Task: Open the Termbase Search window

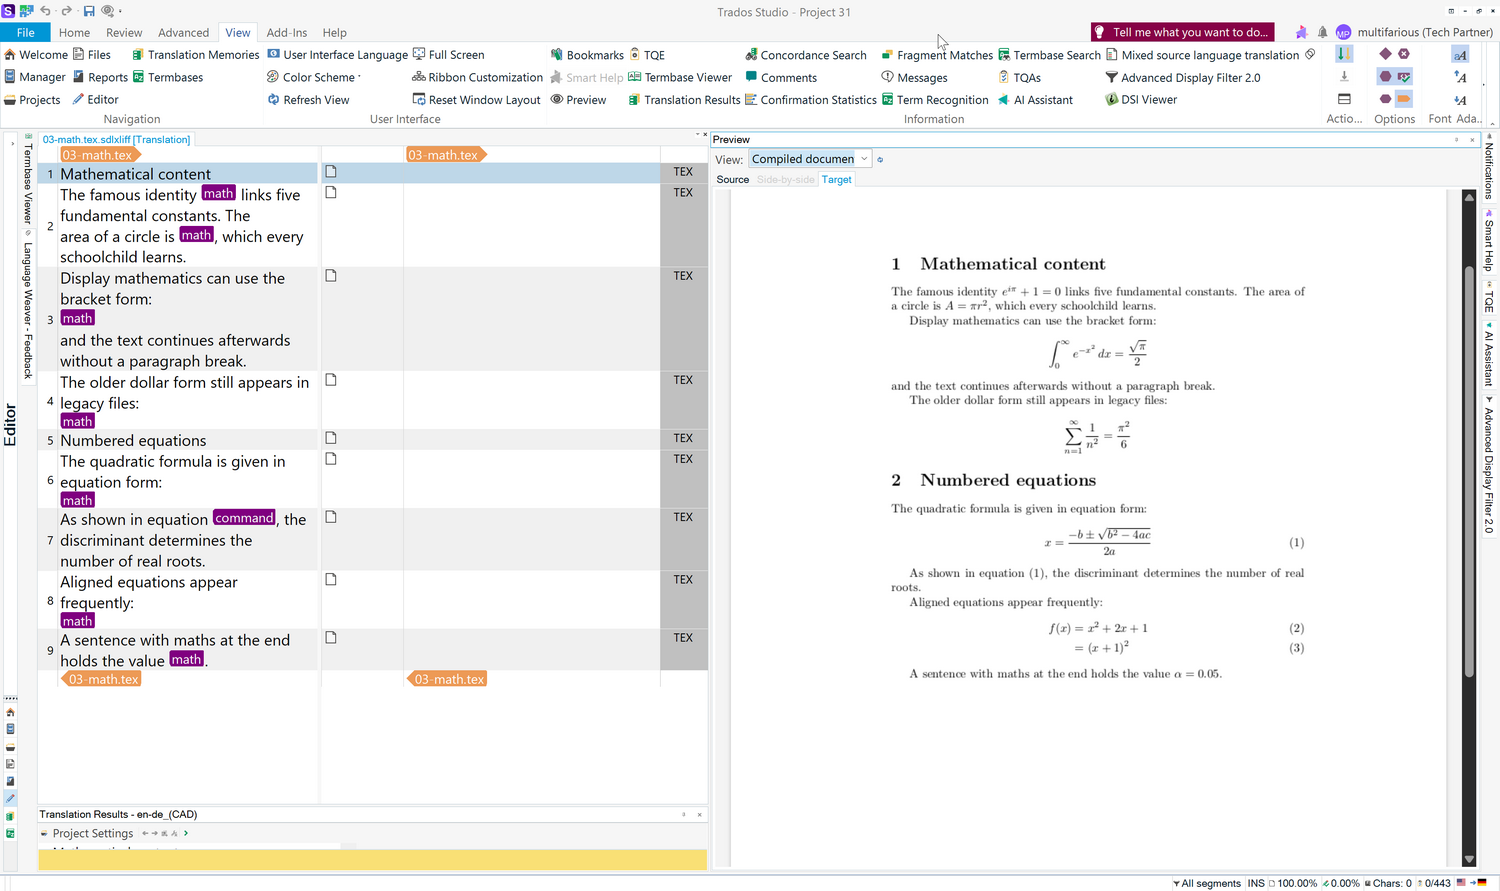Action: pyautogui.click(x=1049, y=55)
